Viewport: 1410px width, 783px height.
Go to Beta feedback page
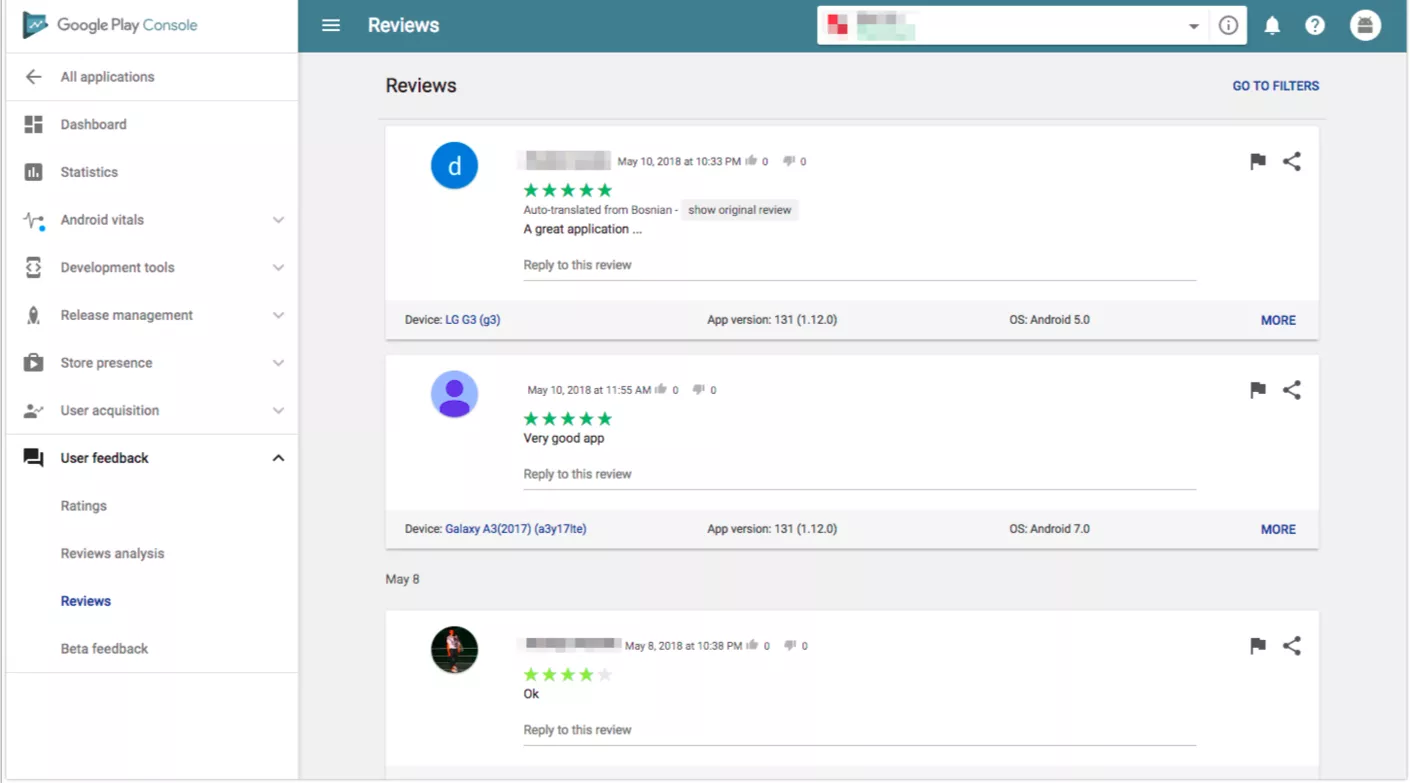point(104,648)
